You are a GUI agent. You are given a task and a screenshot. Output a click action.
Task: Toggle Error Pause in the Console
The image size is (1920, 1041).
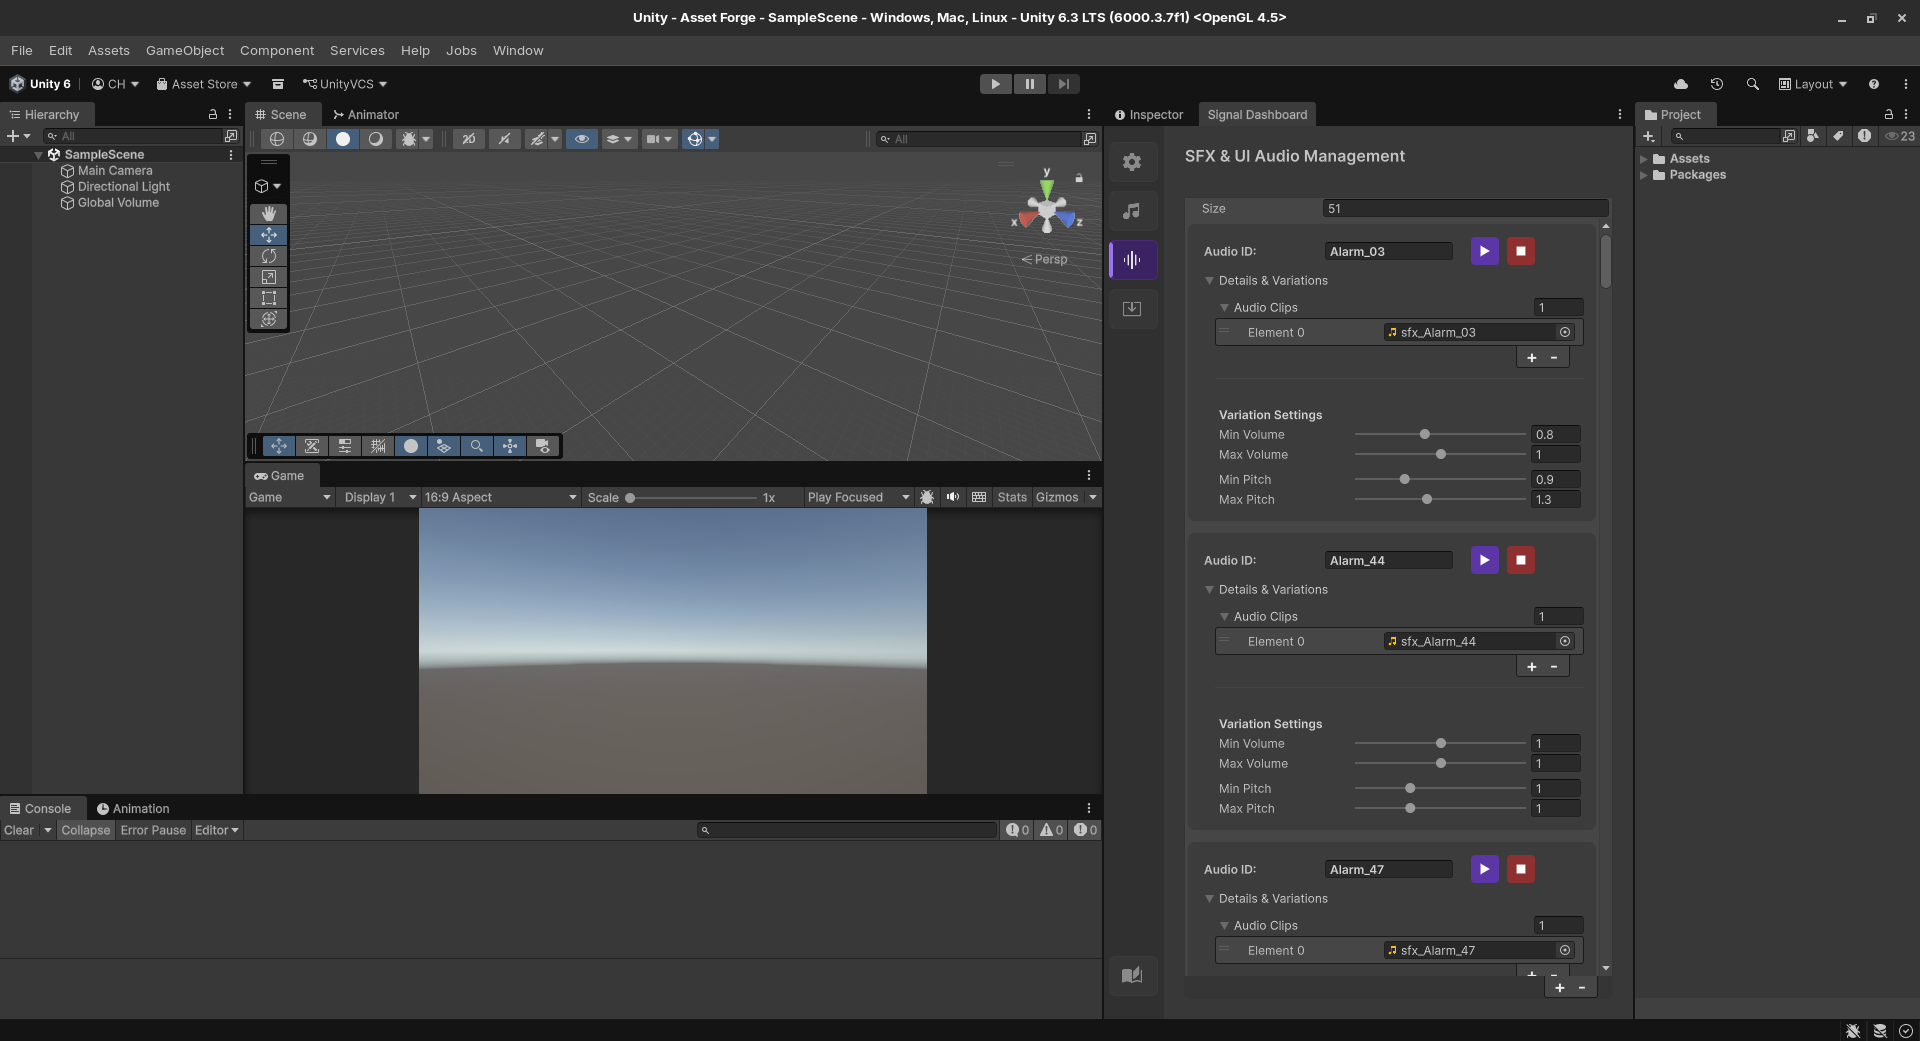[153, 830]
